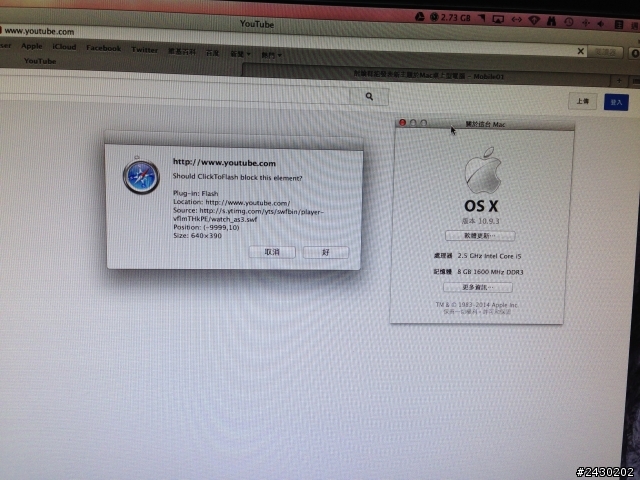Screen dimensions: 640x480
Task: Open the Time Machine menu bar icon
Action: (569, 22)
